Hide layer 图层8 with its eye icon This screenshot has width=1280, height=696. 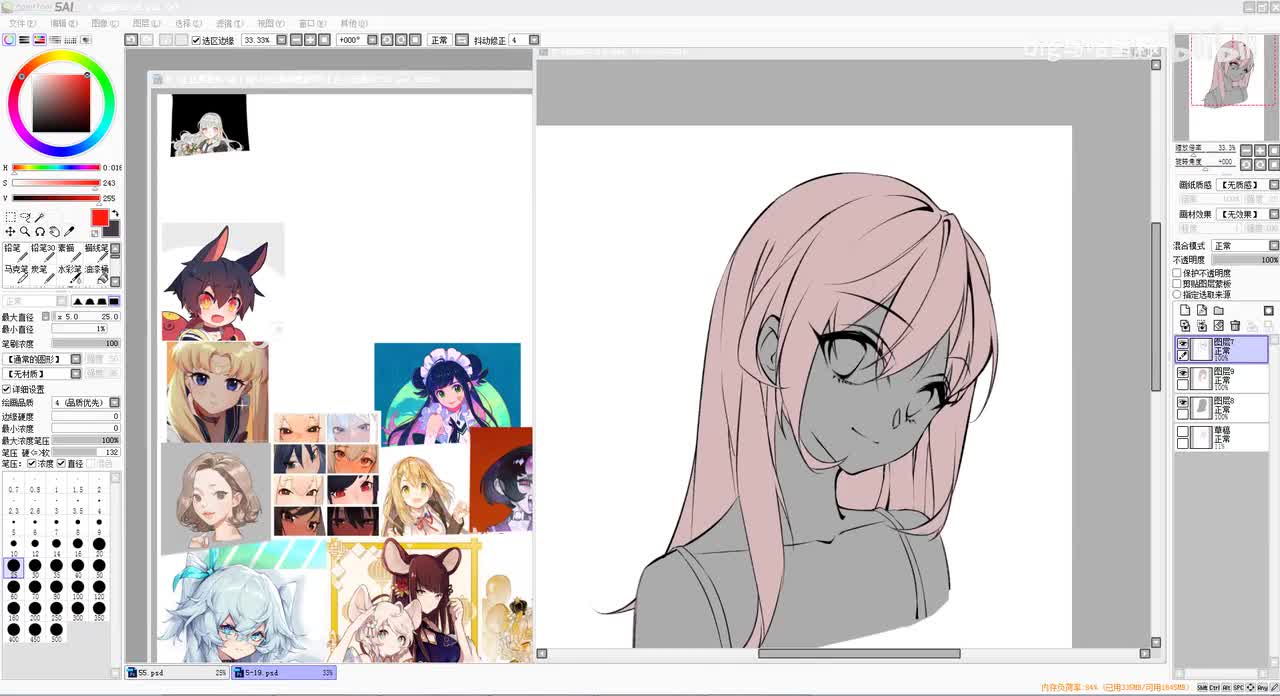1183,401
